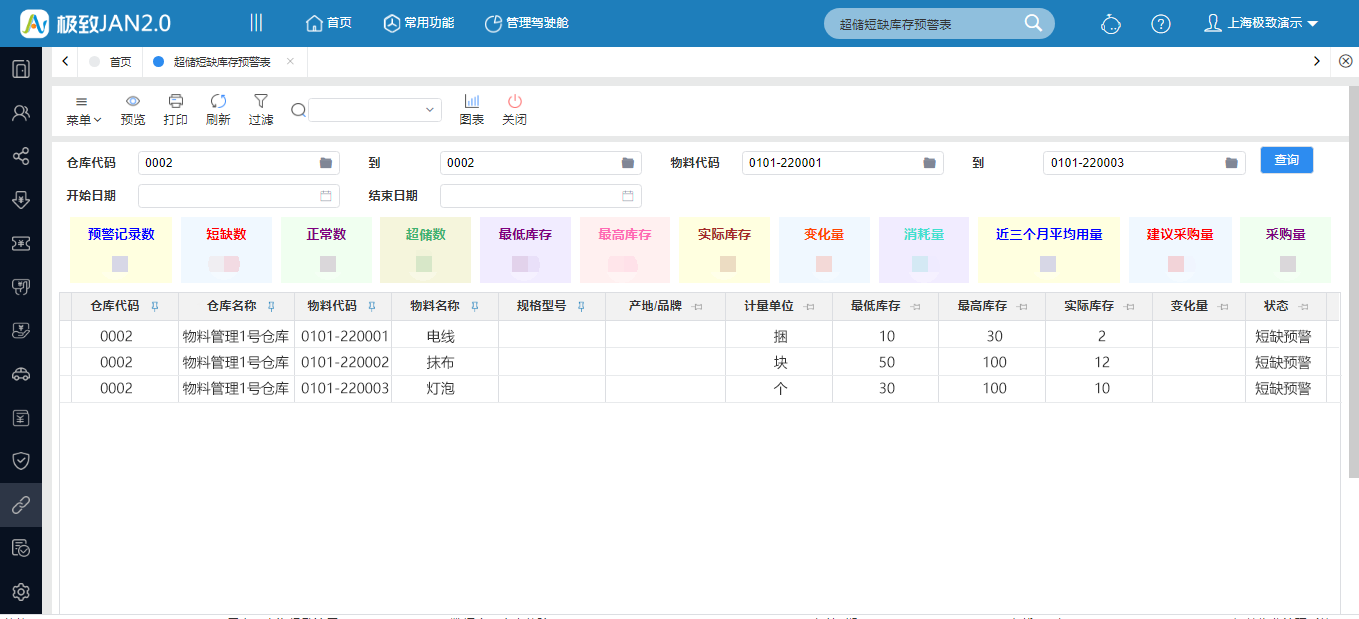Toggle pin on 物料名称 column header
This screenshot has width=1359, height=619.
[x=475, y=306]
